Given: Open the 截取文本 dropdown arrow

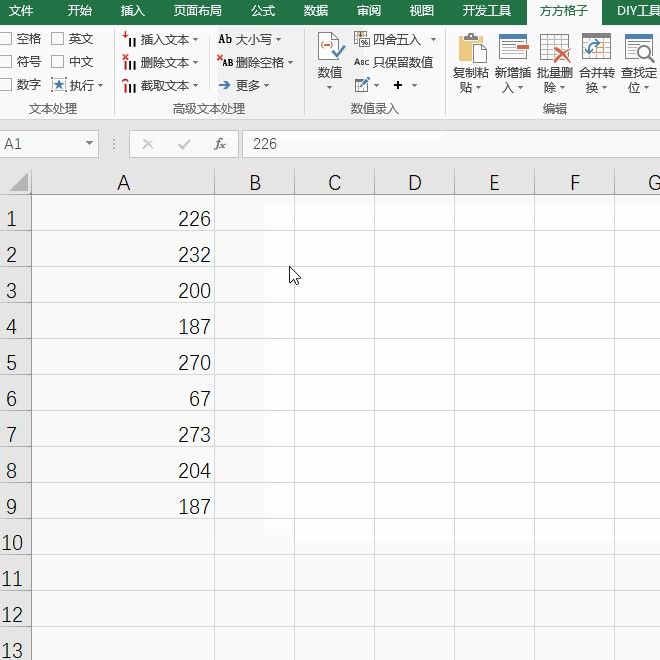Looking at the screenshot, I should (x=195, y=85).
